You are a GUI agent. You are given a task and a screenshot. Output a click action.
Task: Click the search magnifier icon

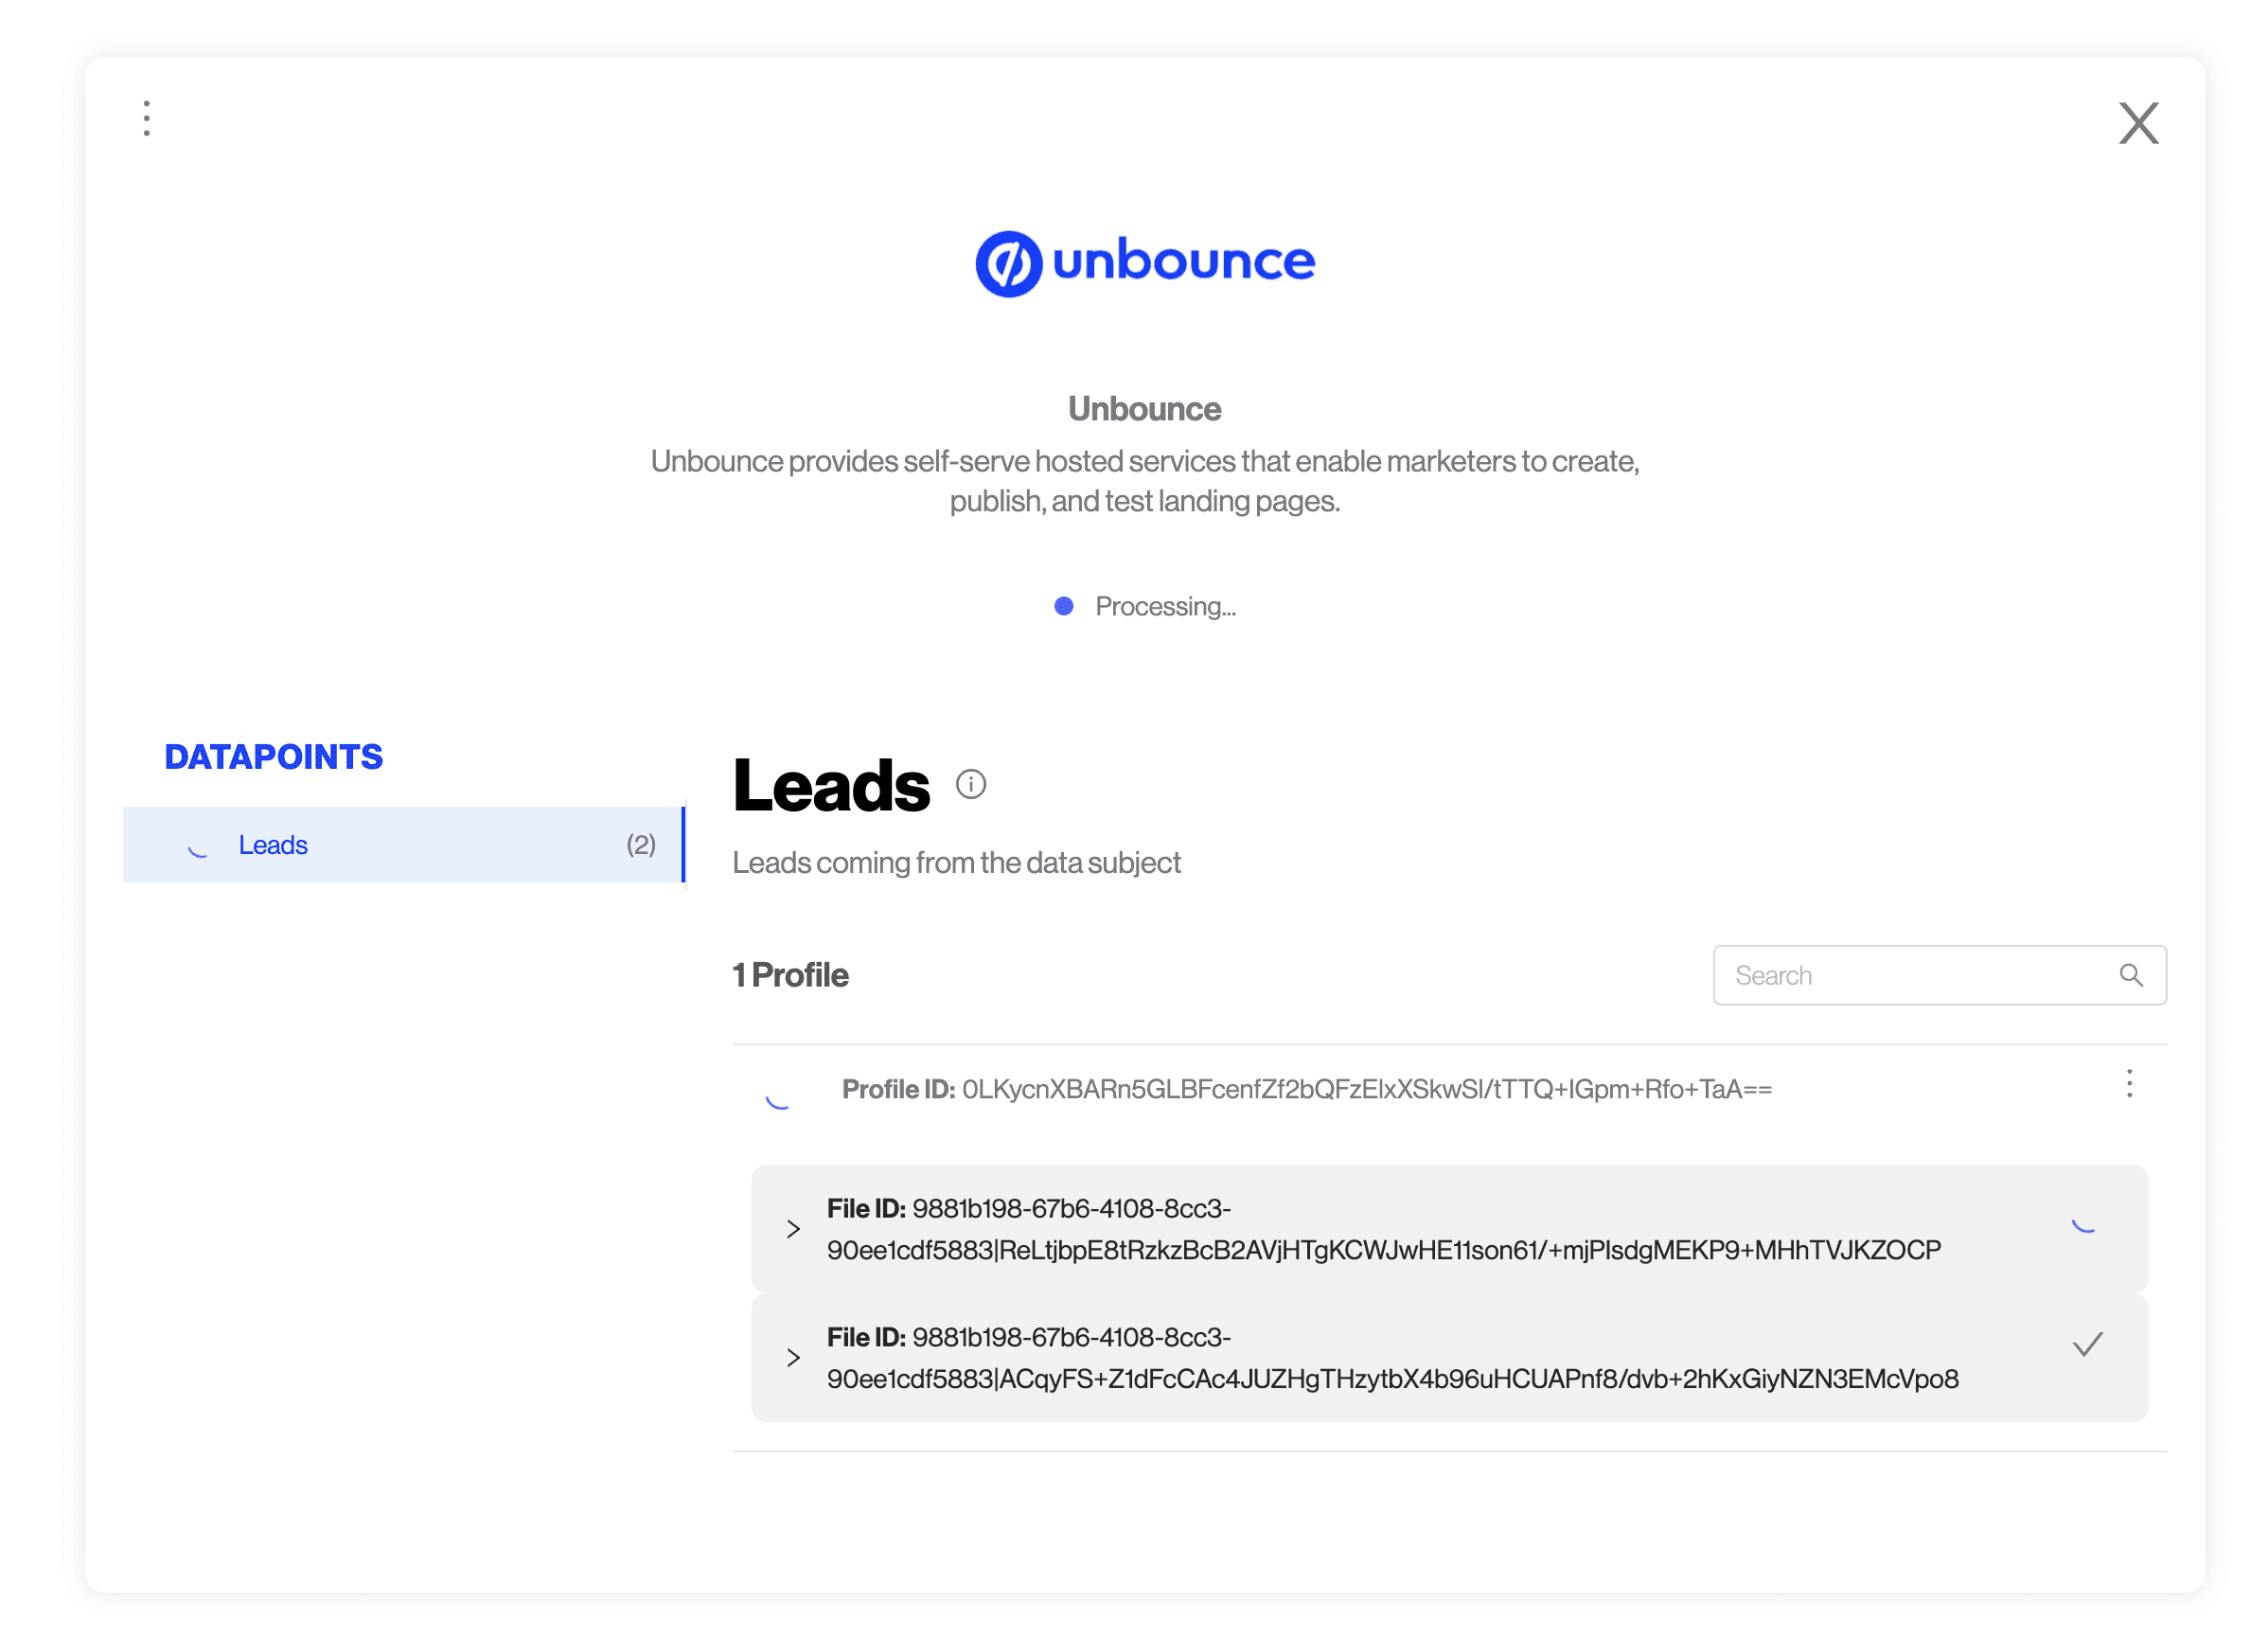tap(2130, 975)
